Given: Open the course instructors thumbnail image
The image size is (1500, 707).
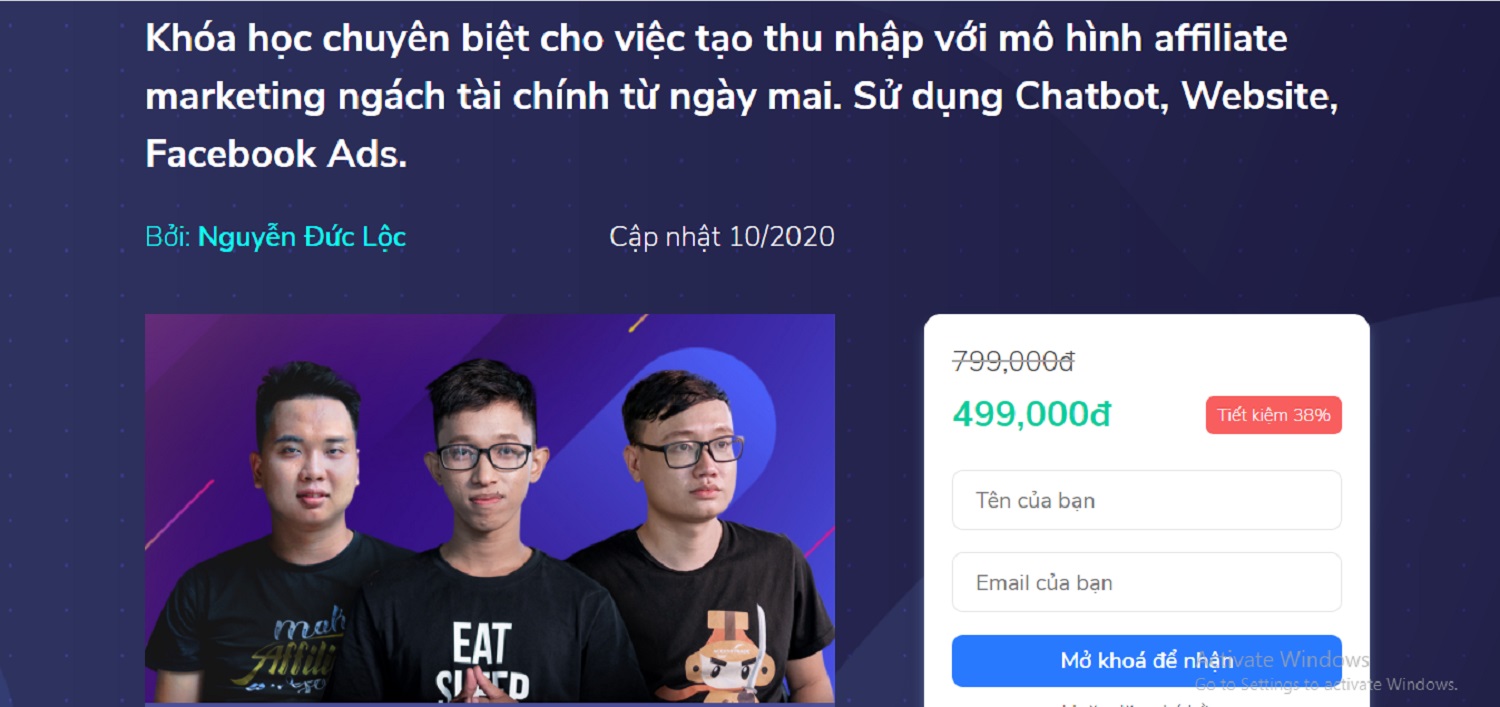Looking at the screenshot, I should (x=490, y=508).
